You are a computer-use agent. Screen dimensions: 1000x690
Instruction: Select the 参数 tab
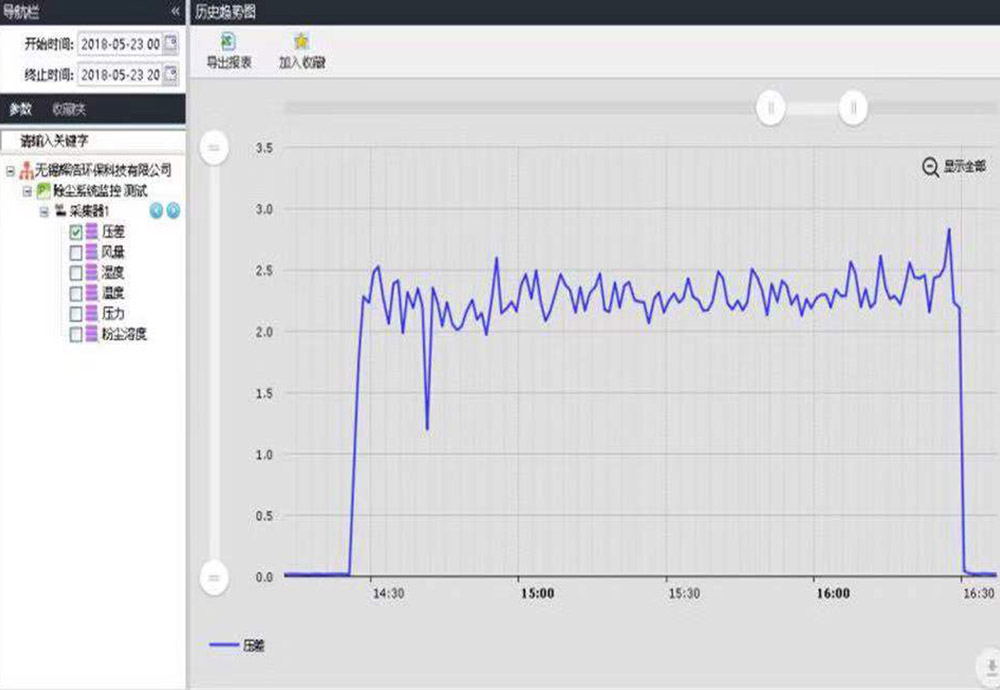pos(20,109)
